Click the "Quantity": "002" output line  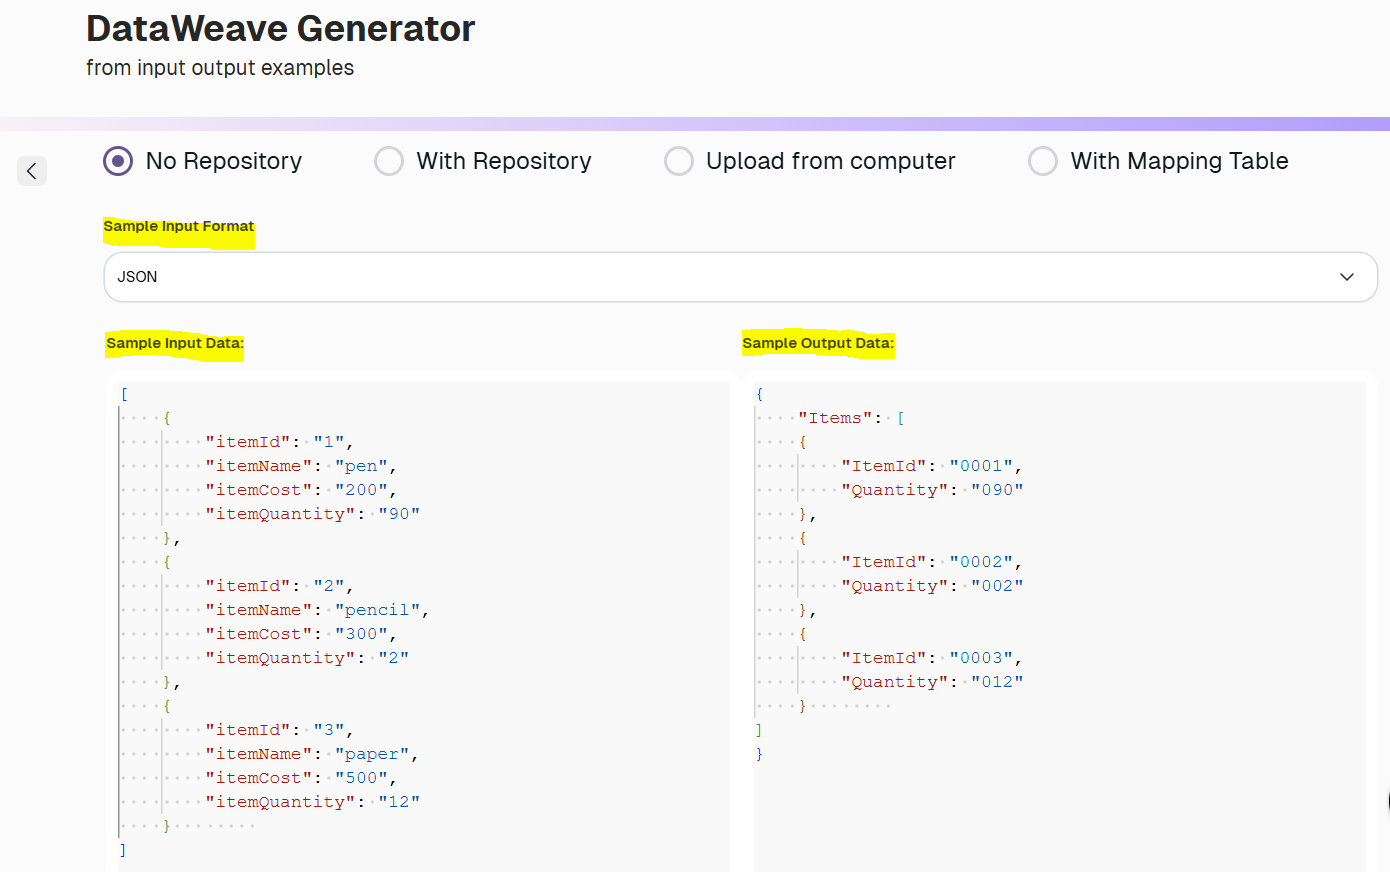click(933, 586)
